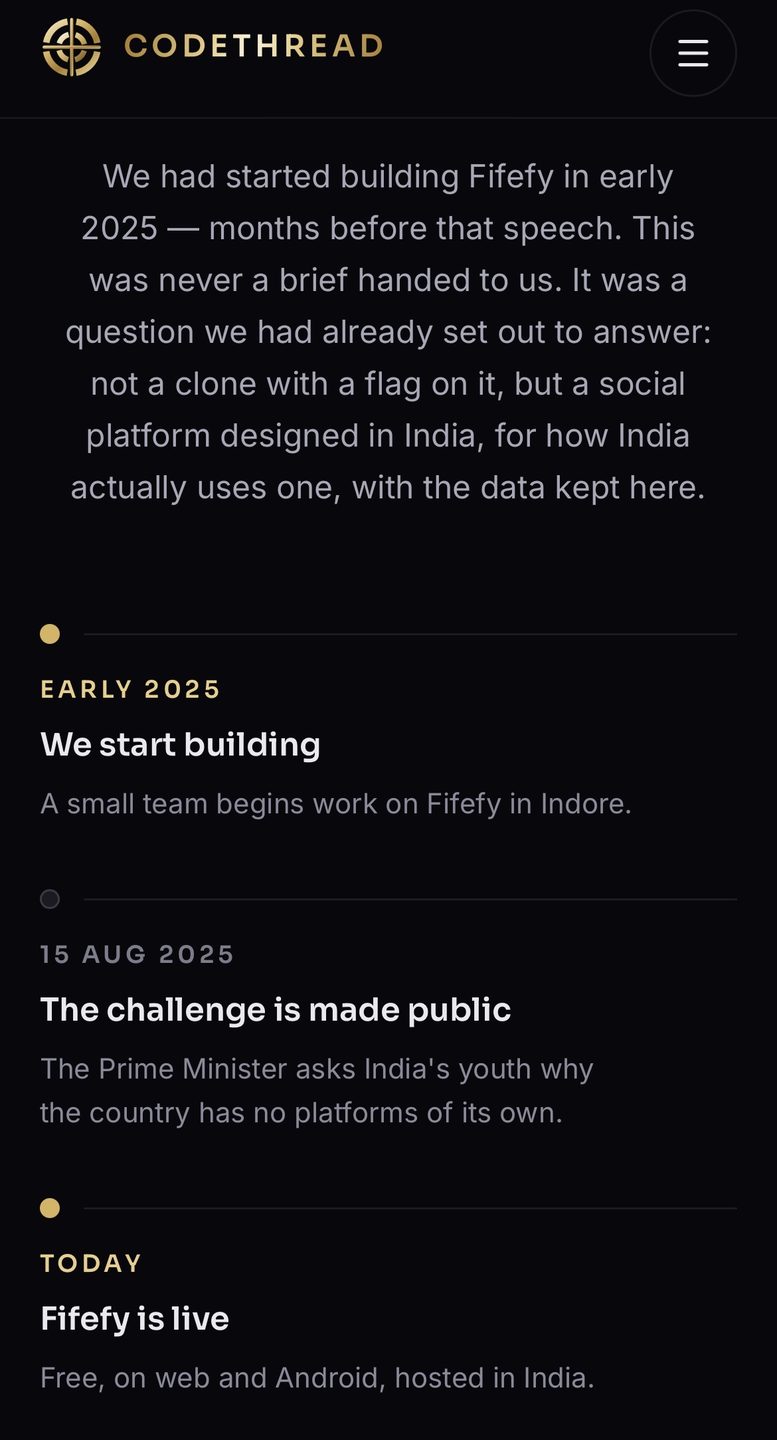Click the divider line beside the grey dot

pyautogui.click(x=410, y=899)
